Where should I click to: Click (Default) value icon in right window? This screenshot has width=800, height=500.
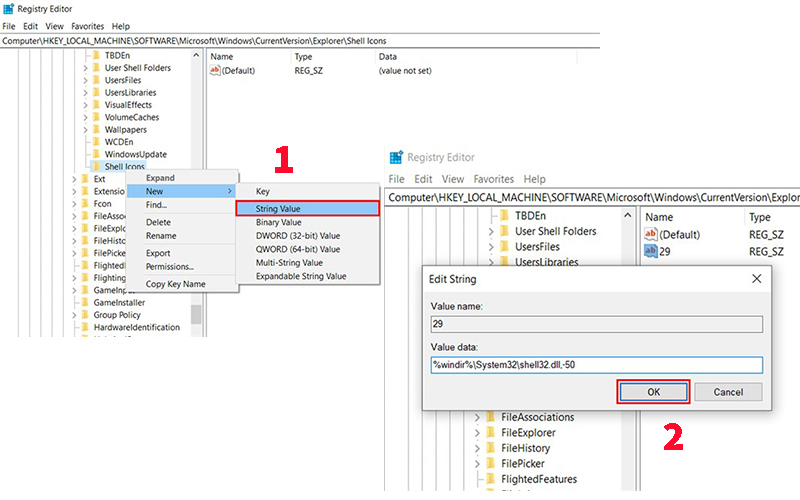651,234
